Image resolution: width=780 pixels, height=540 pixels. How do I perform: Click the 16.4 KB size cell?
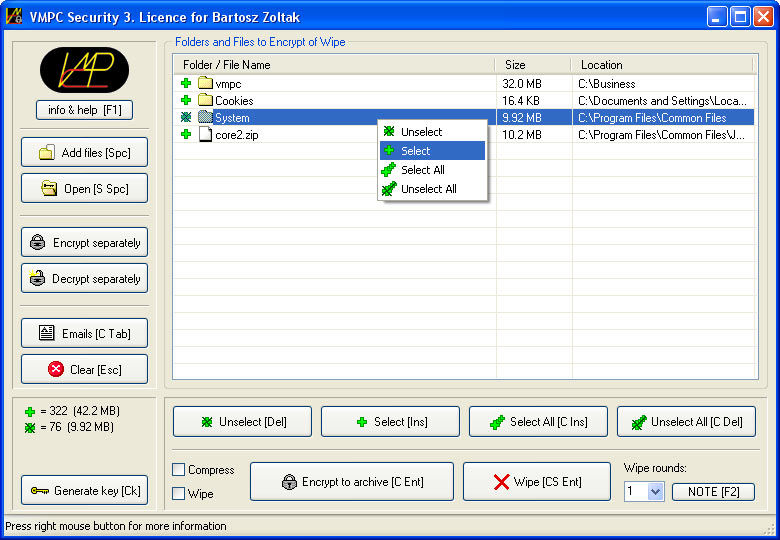point(521,100)
